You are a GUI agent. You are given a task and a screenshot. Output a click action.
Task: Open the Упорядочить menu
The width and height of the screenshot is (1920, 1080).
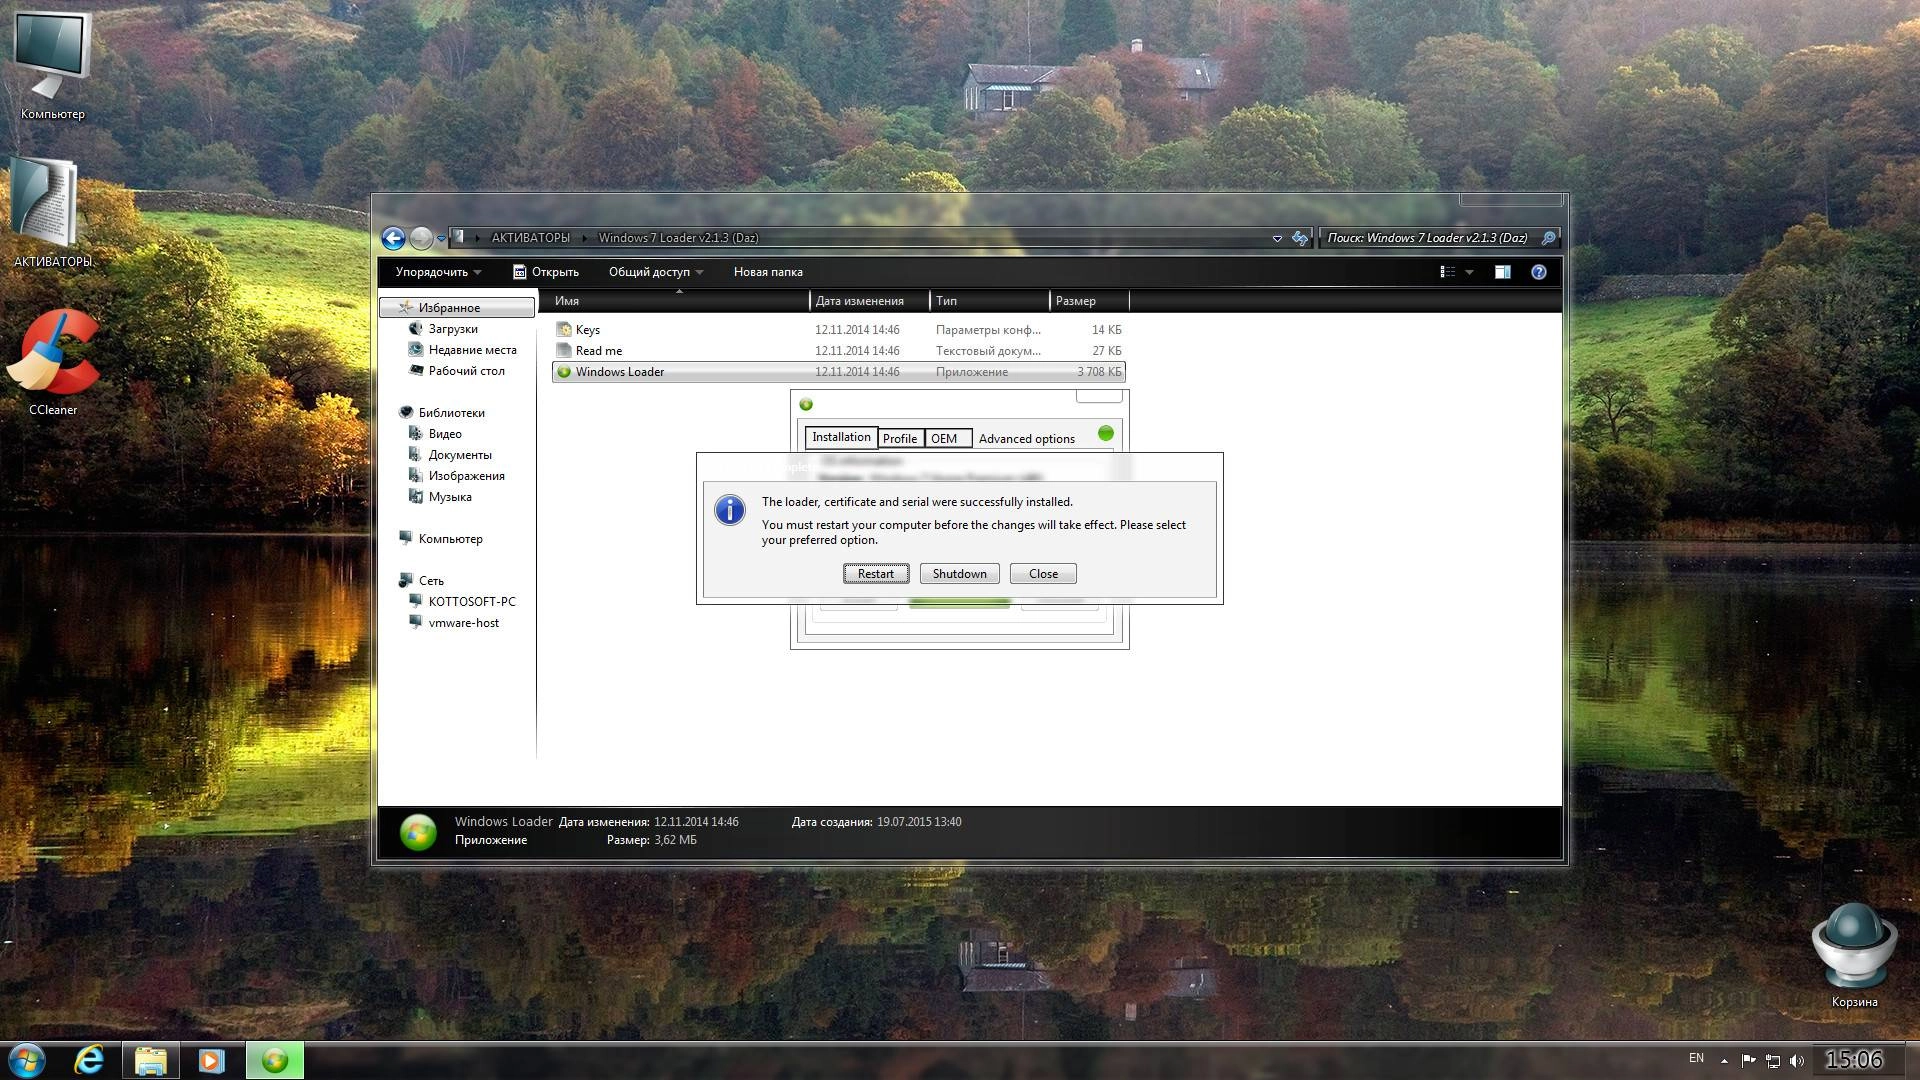pyautogui.click(x=438, y=272)
